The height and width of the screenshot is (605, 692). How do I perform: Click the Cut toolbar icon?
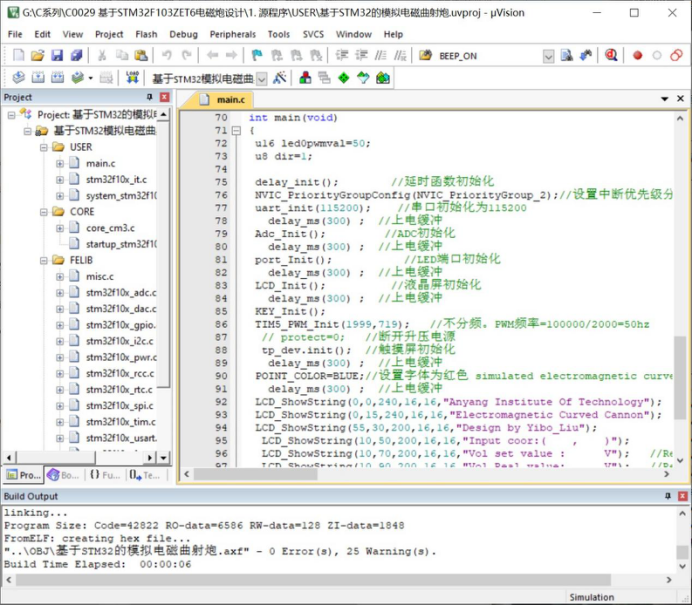tap(102, 55)
